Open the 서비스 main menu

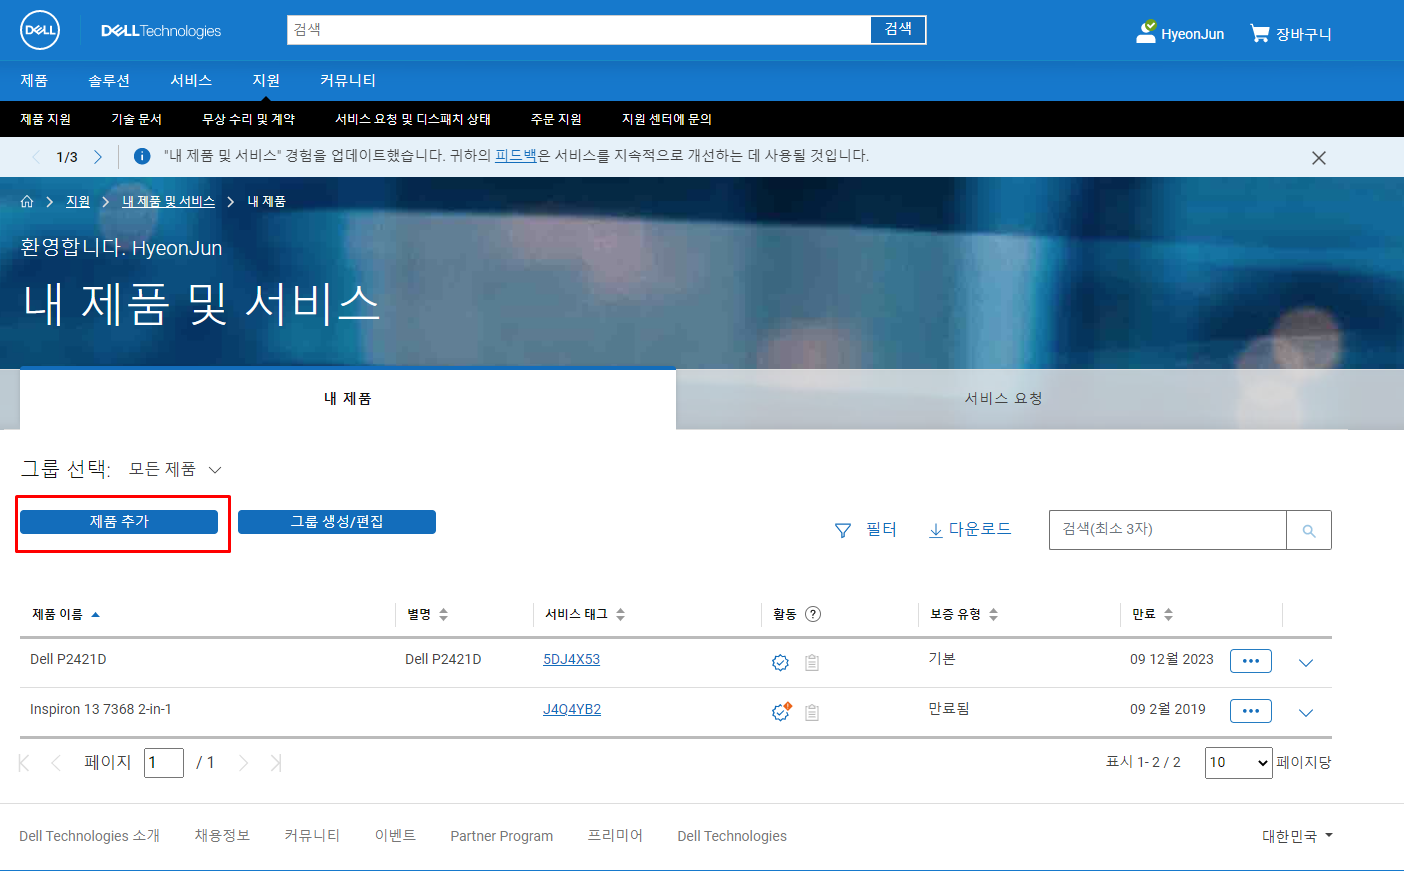click(191, 80)
